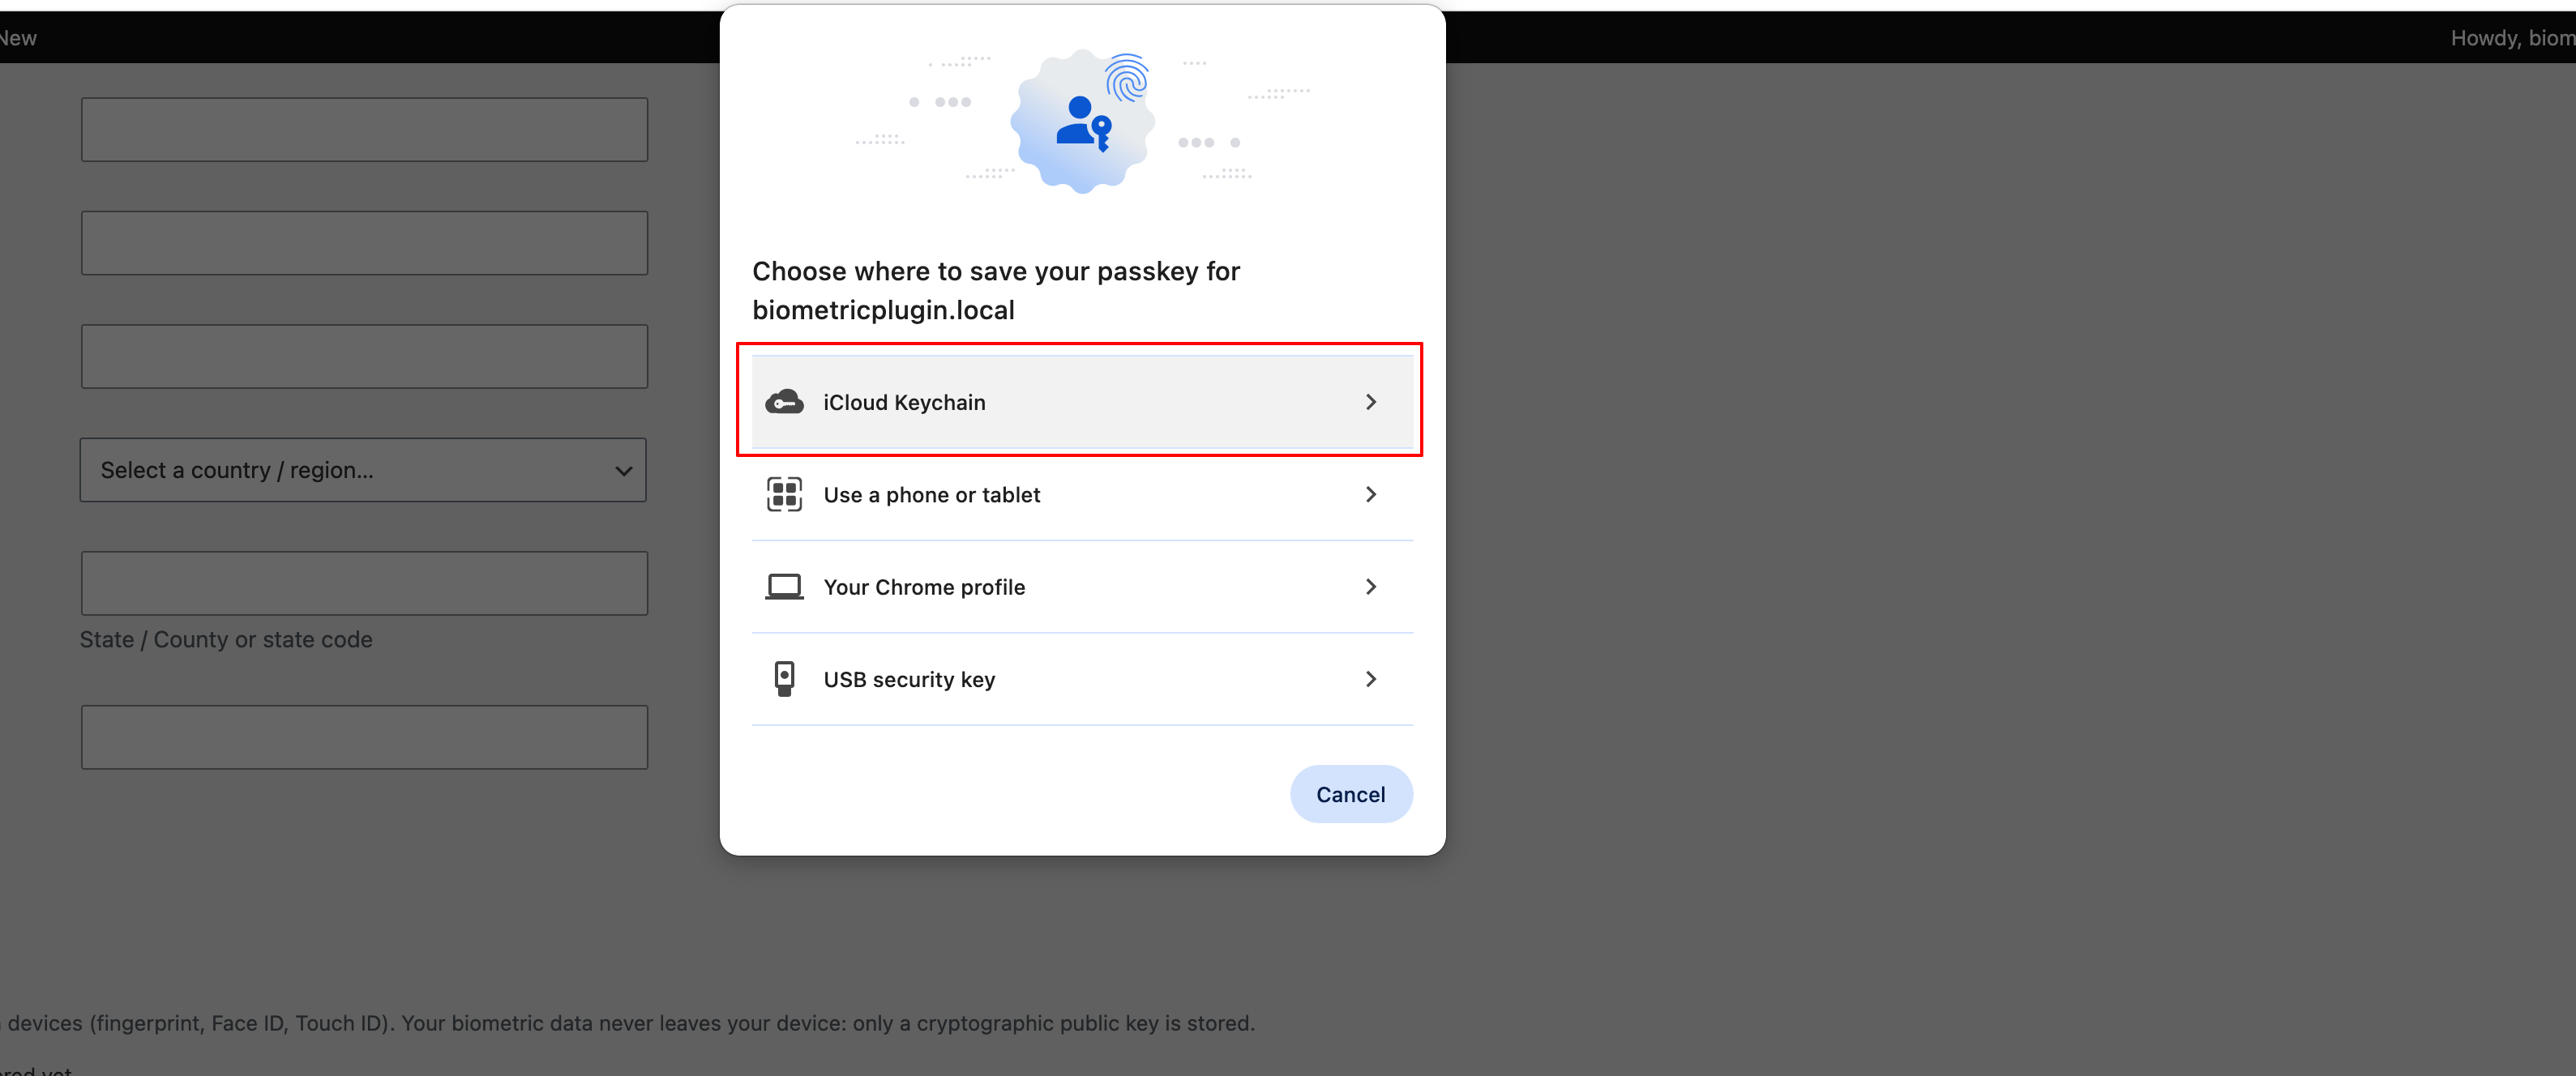The height and width of the screenshot is (1076, 2576).
Task: Click the first empty text field in the form
Action: (x=364, y=129)
